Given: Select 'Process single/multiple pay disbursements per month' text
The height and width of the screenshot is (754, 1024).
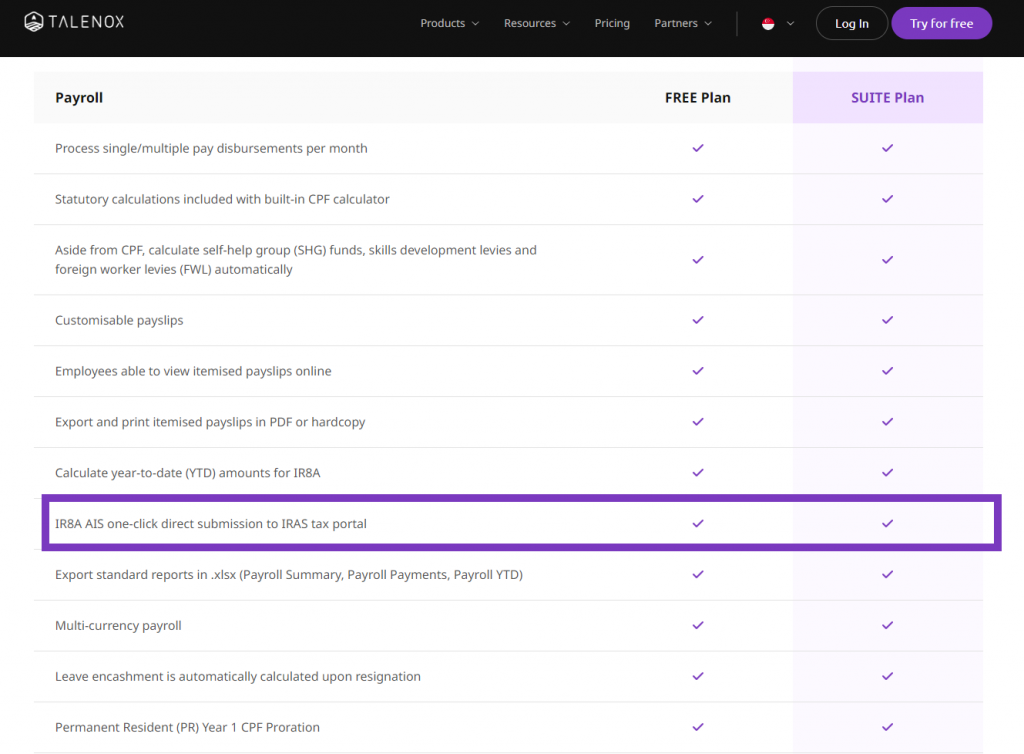Looking at the screenshot, I should [211, 149].
